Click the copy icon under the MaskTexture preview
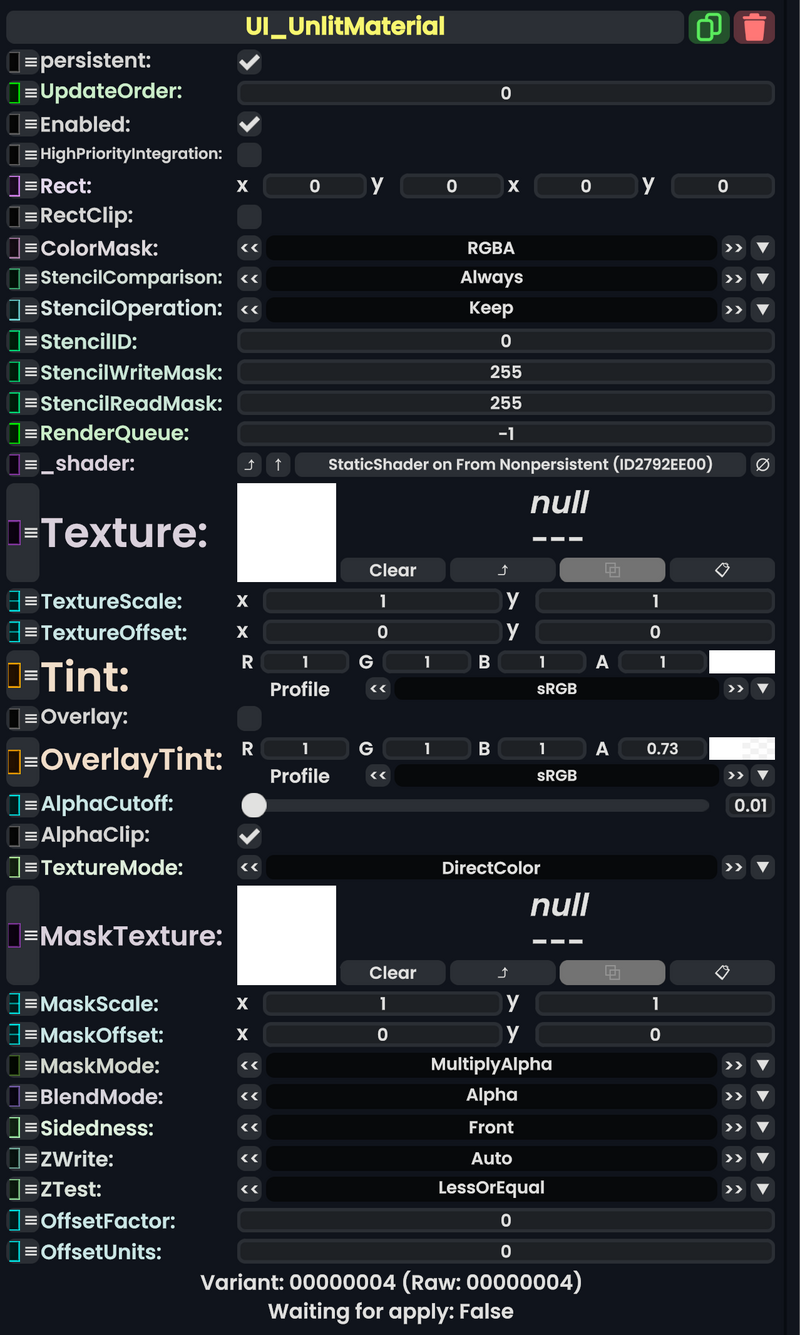 612,972
